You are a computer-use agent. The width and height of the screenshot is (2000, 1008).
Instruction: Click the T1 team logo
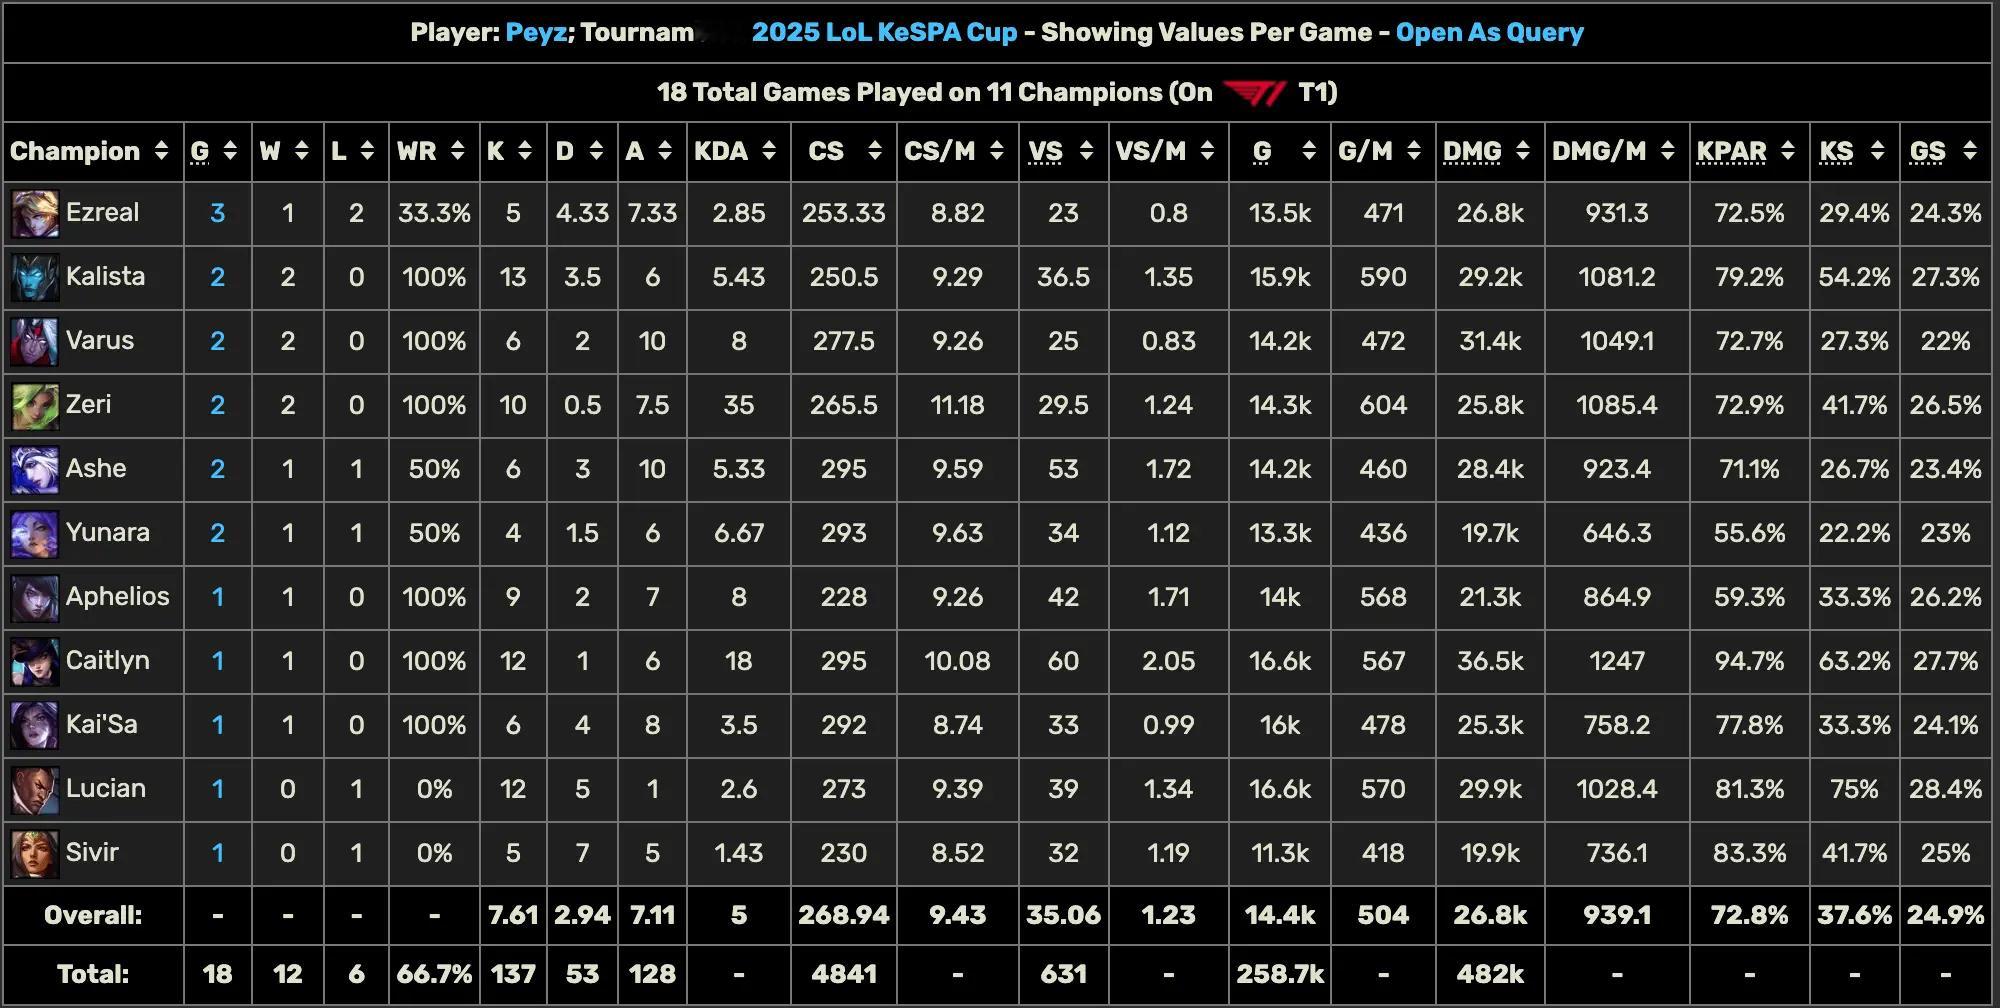(x=1254, y=93)
